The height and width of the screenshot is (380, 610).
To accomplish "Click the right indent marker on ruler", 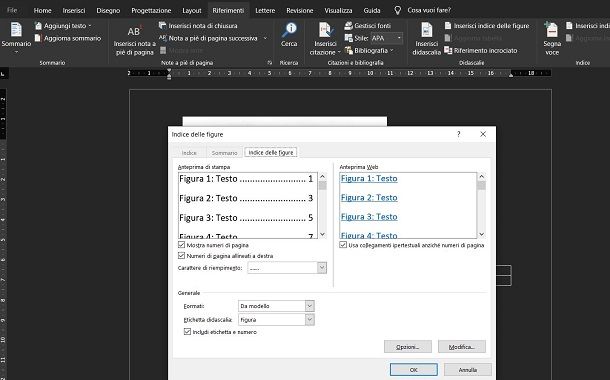I will (x=511, y=75).
